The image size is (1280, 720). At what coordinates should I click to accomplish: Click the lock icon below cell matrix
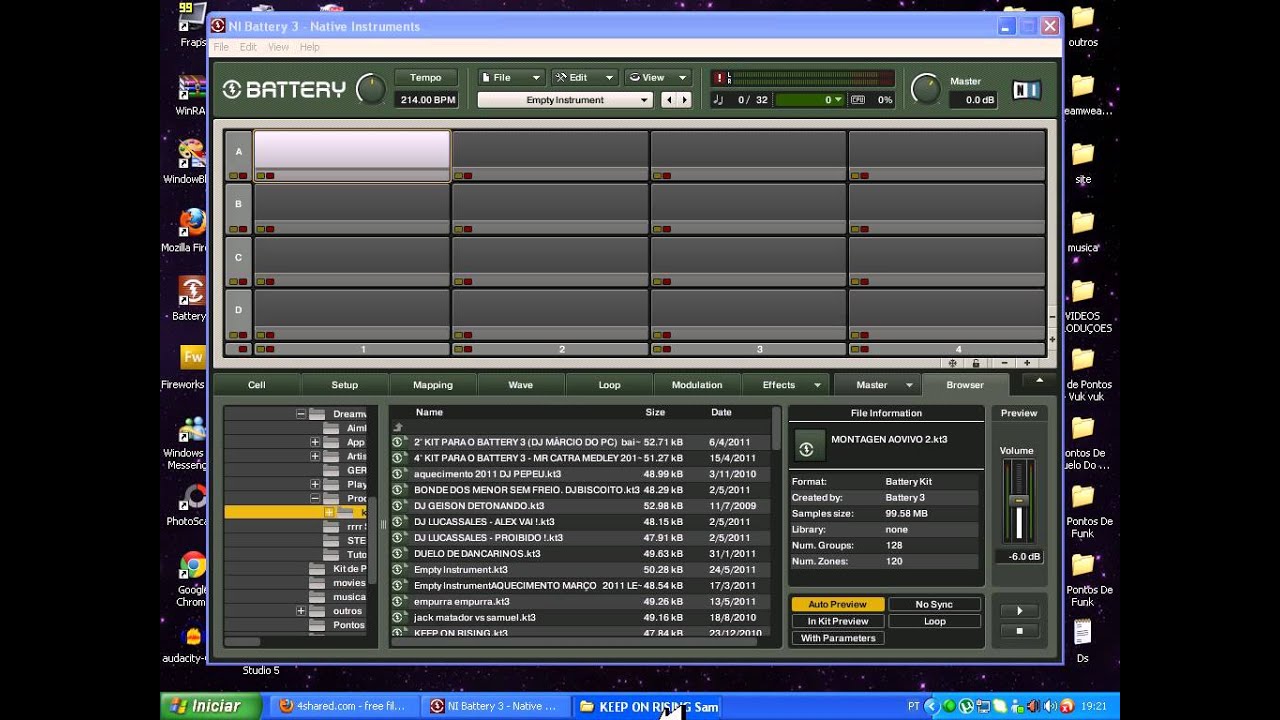click(976, 363)
